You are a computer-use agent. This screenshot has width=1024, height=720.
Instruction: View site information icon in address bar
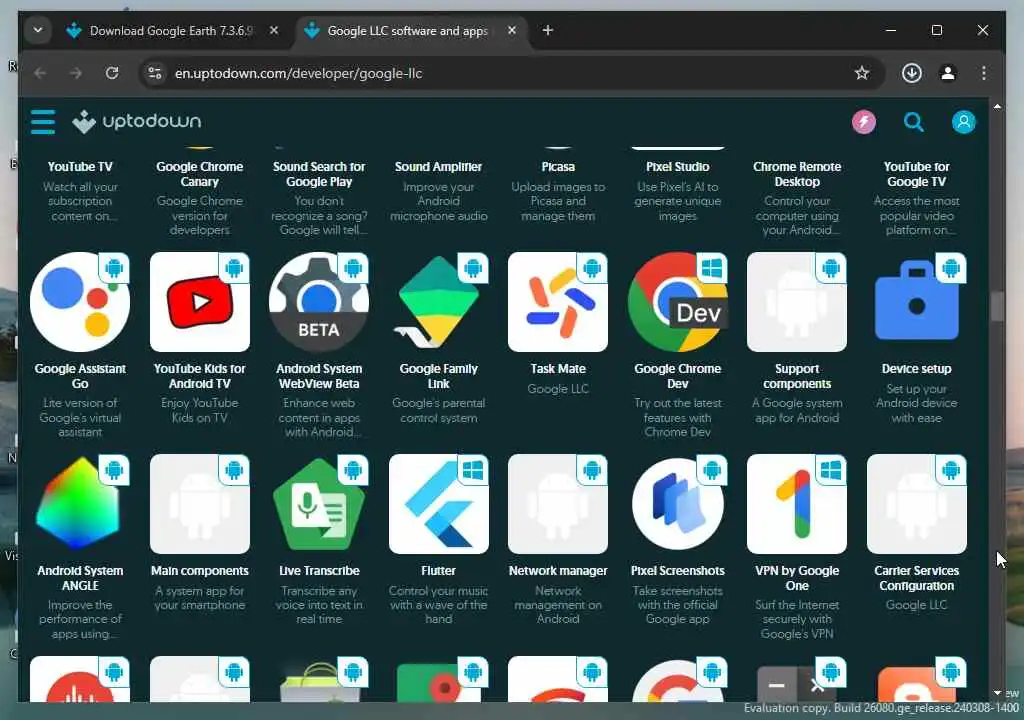[x=155, y=73]
